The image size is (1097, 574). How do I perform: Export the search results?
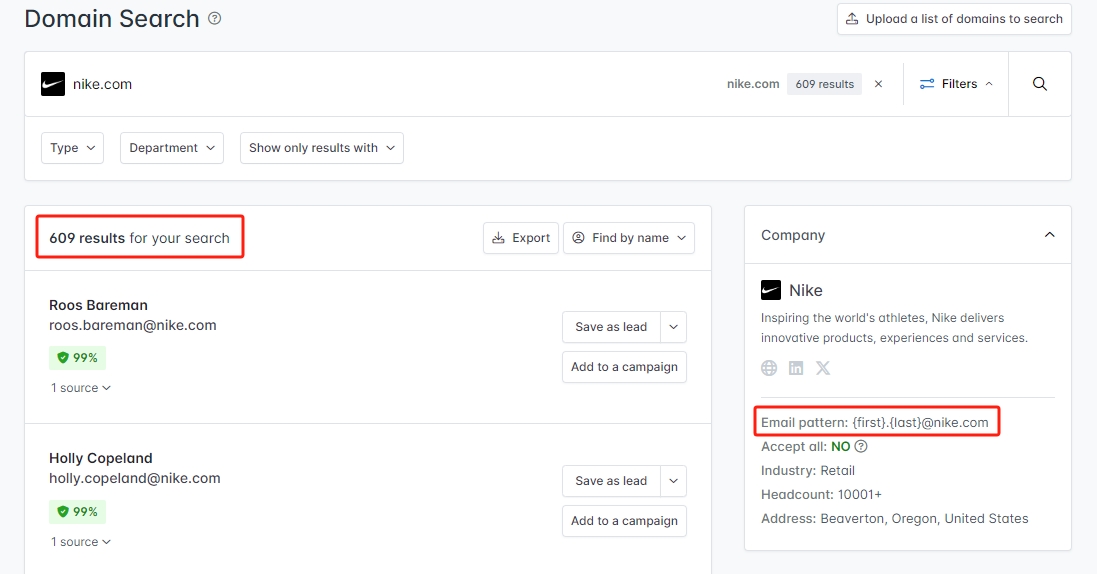[x=521, y=238]
